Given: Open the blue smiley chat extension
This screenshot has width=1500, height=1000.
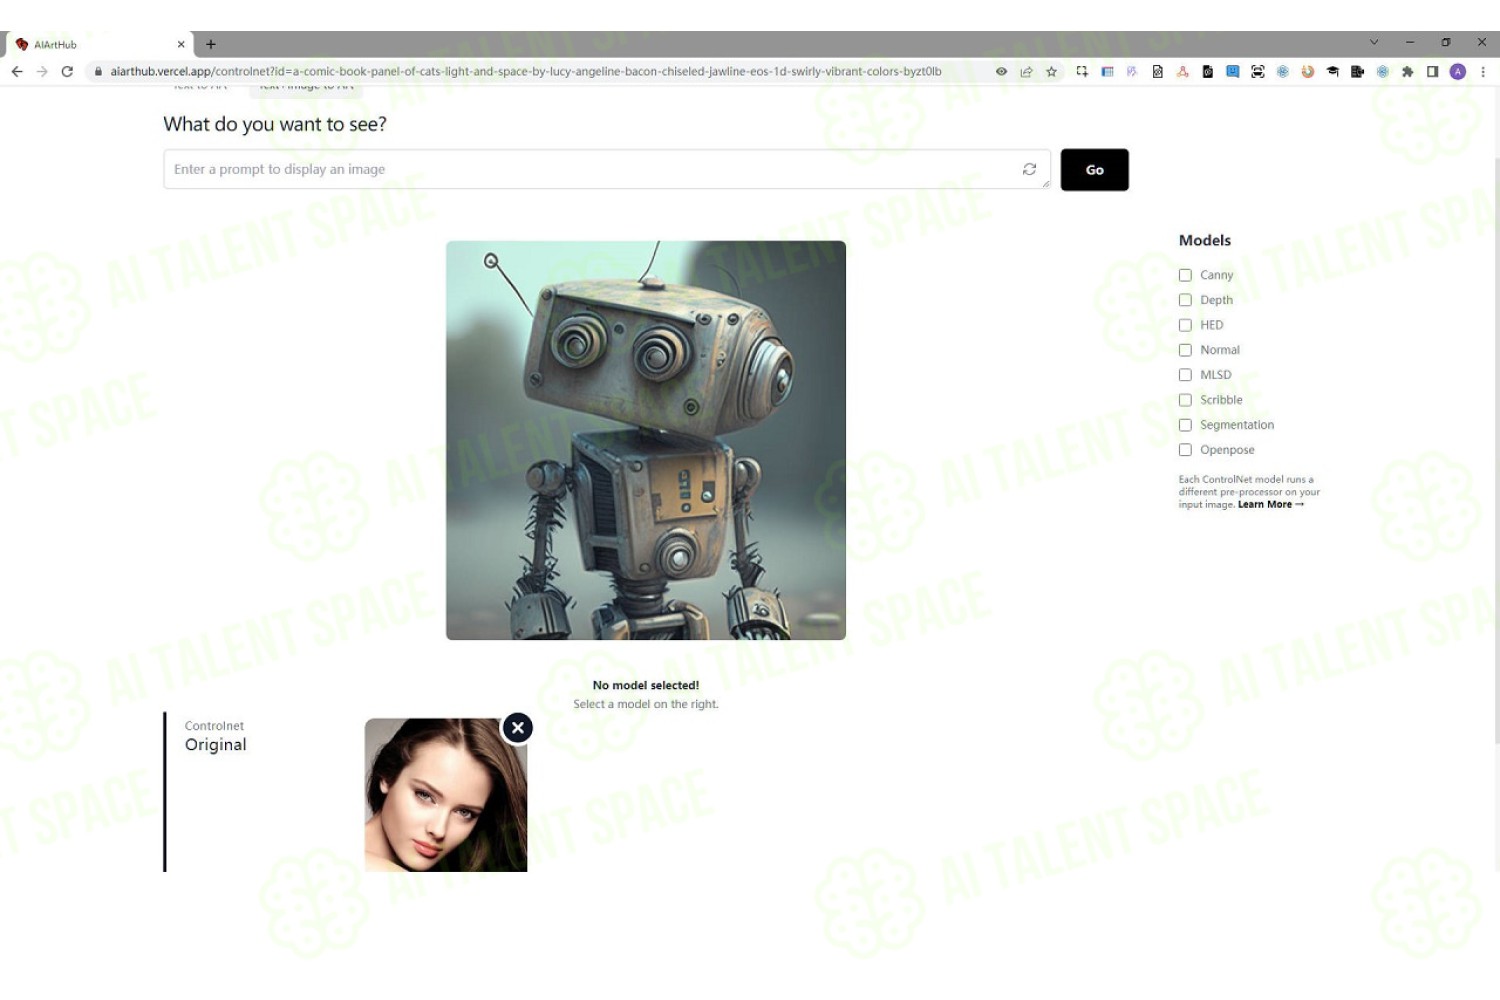Looking at the screenshot, I should (x=1232, y=71).
